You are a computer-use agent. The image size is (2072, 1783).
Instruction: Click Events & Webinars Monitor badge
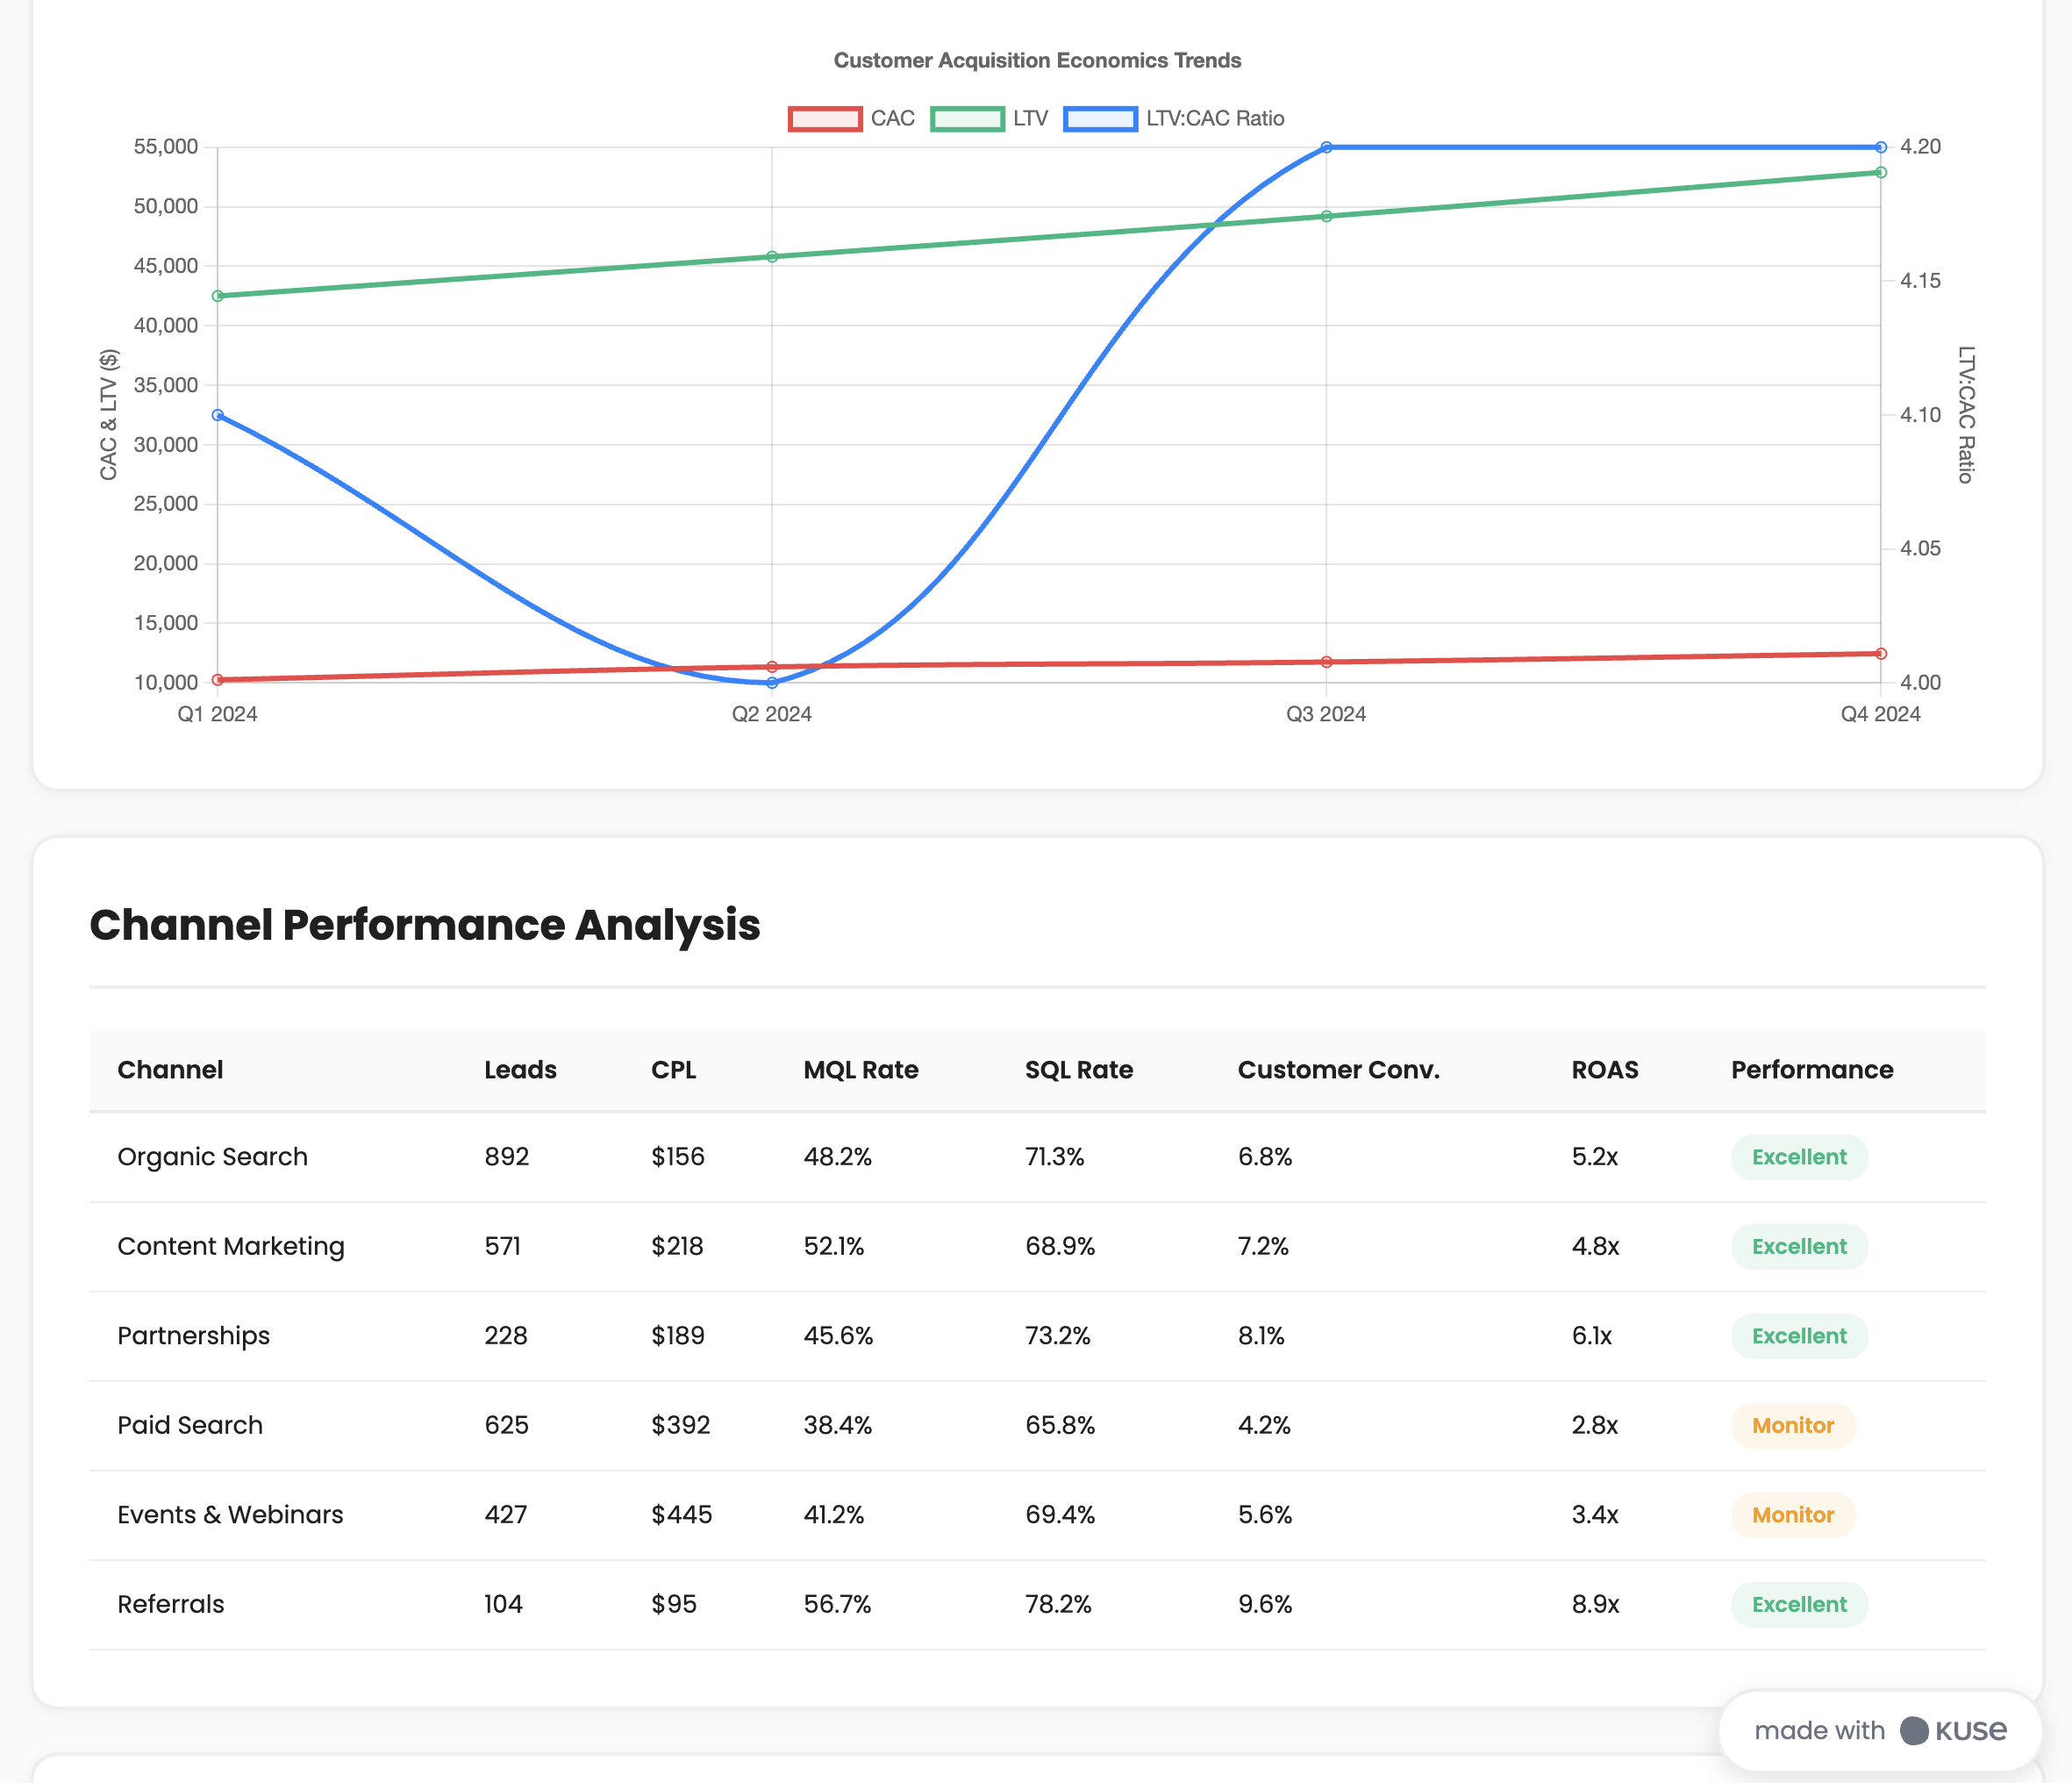click(1792, 1515)
